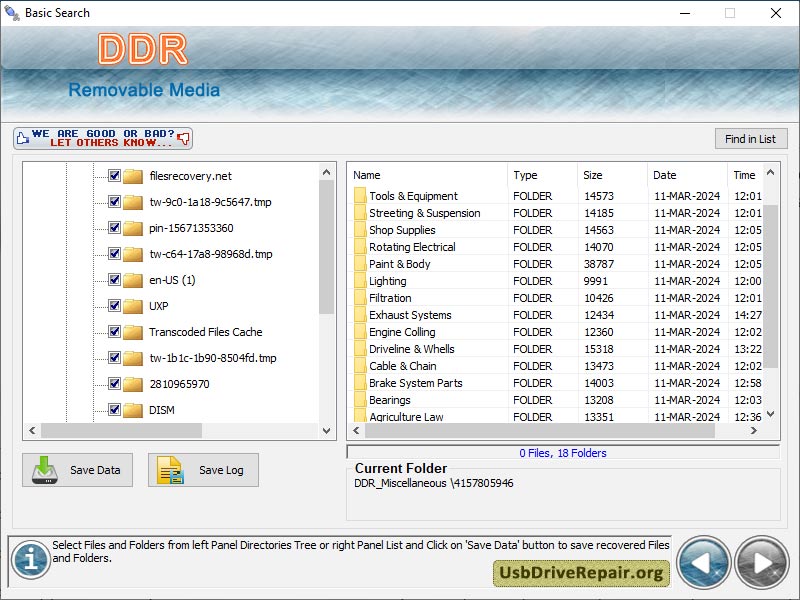Select the Driveline & Whells folder row
Image resolution: width=800 pixels, height=600 pixels.
pyautogui.click(x=557, y=349)
